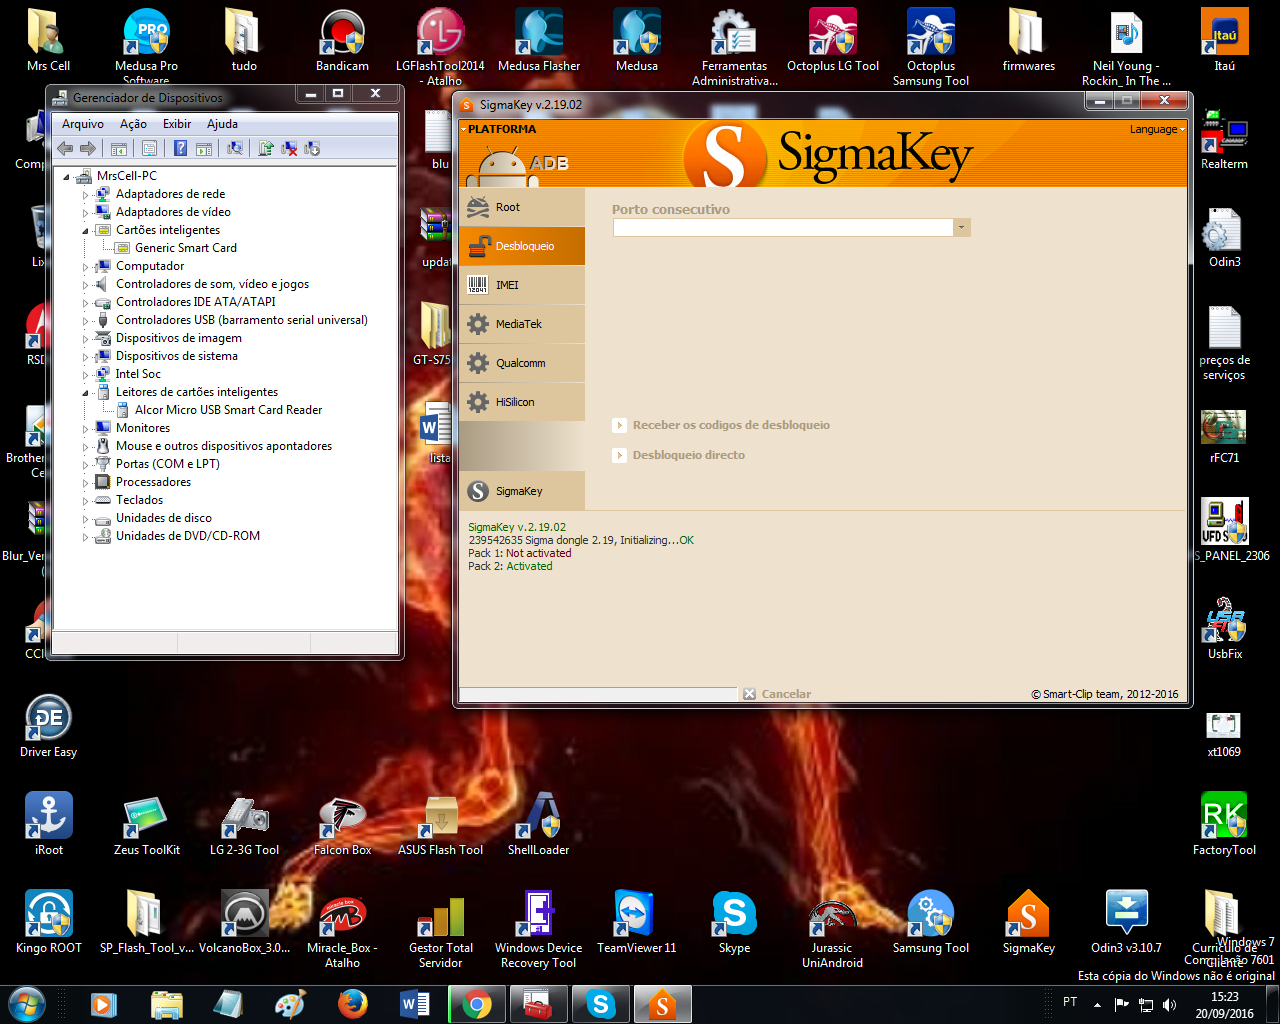Viewport: 1280px width, 1024px height.
Task: Open Arquivo menu in Device Manager
Action: pos(83,124)
